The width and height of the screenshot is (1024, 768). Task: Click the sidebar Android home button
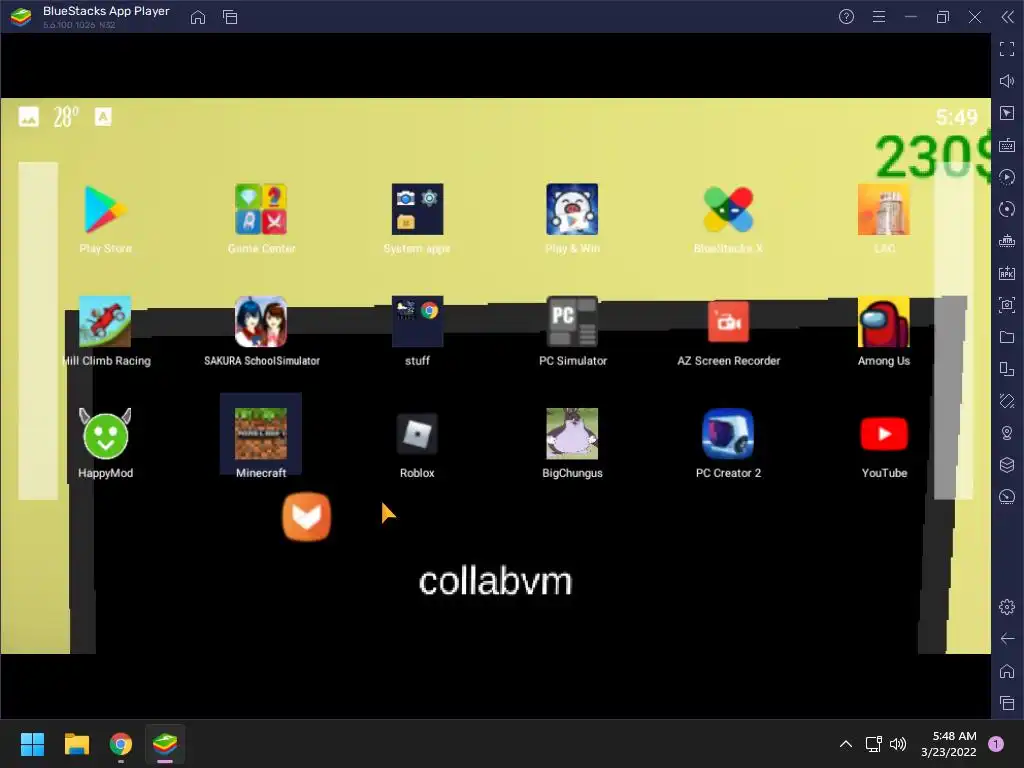point(1007,671)
